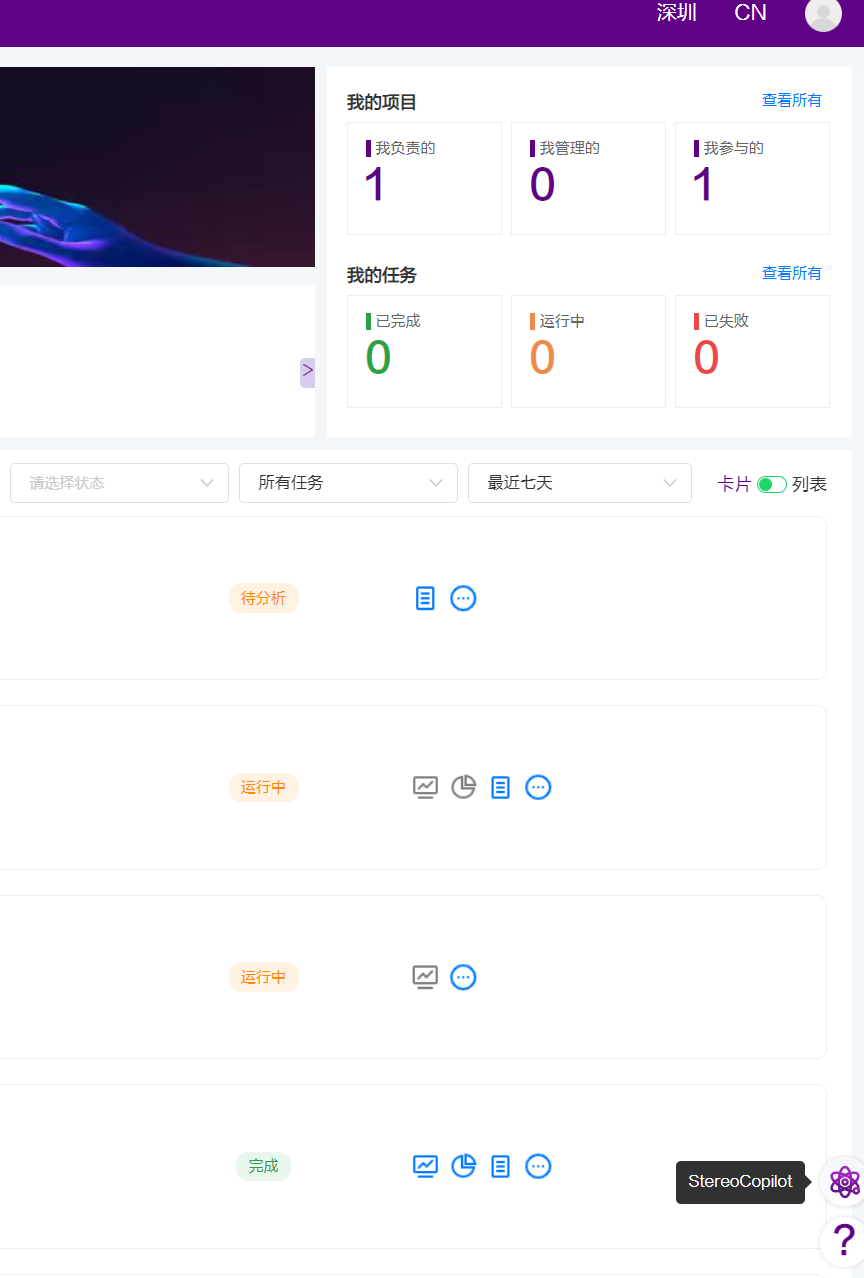The height and width of the screenshot is (1278, 864).
Task: Switch language via the CN menu item
Action: (750, 13)
